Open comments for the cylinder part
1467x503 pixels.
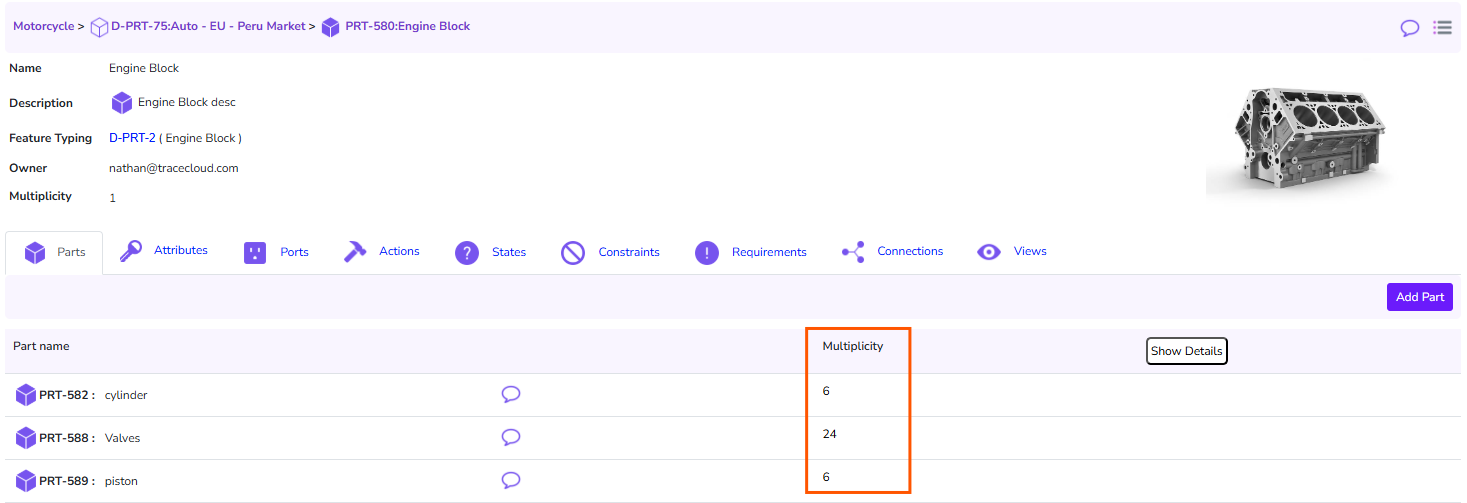click(x=511, y=394)
